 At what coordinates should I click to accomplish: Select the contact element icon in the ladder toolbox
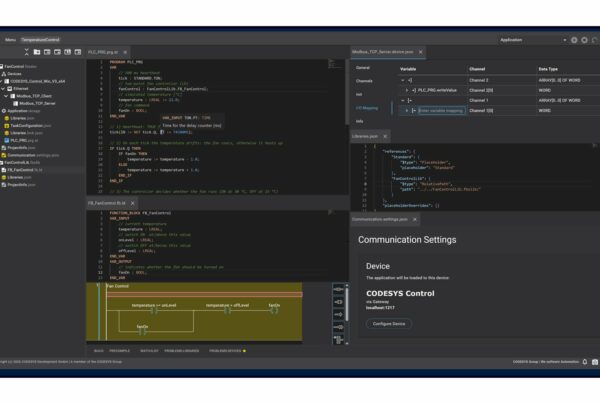coord(338,290)
